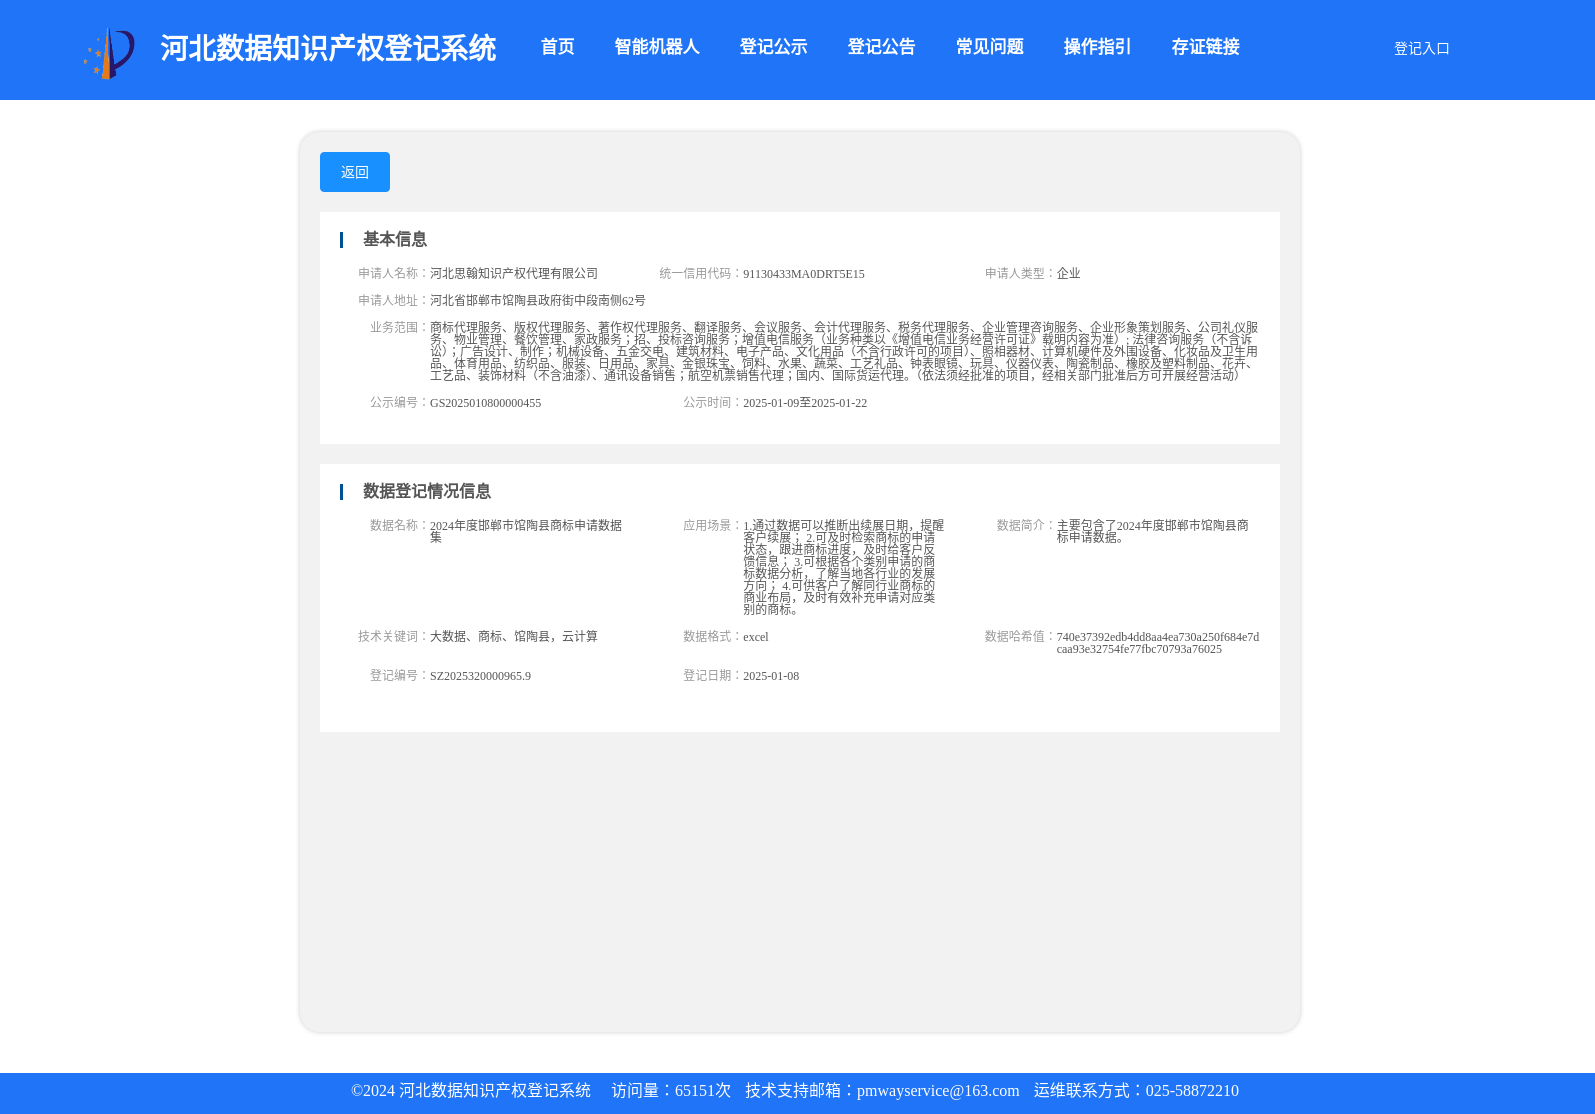Select keywords 大数据、商标、馆陶县，云计算
Viewport: 1595px width, 1114px height.
click(x=514, y=636)
